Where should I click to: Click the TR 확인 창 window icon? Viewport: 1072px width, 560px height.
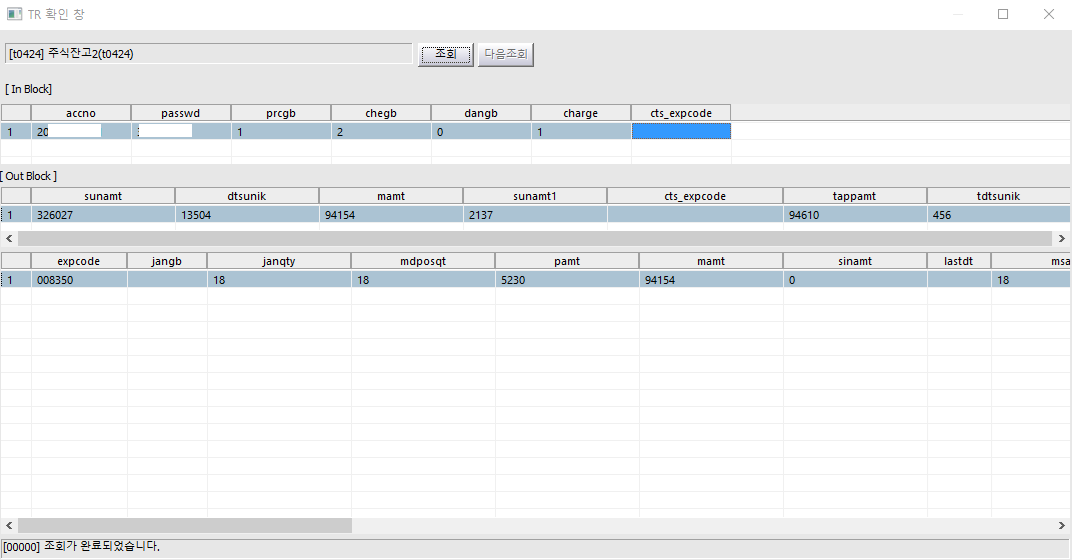[x=14, y=14]
